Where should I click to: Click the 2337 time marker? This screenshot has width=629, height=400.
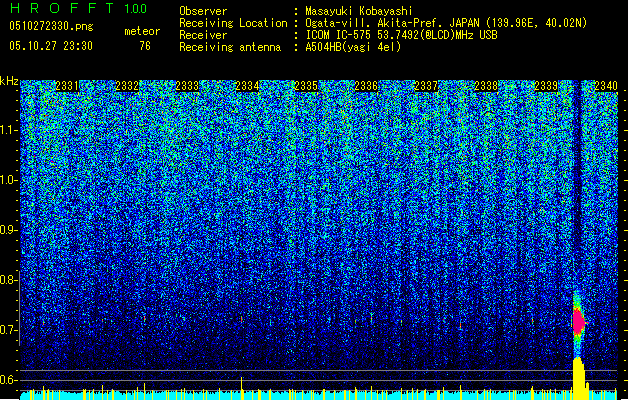pyautogui.click(x=426, y=86)
